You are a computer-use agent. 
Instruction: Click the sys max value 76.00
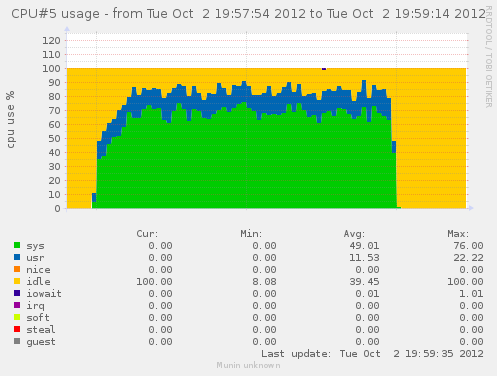468,246
